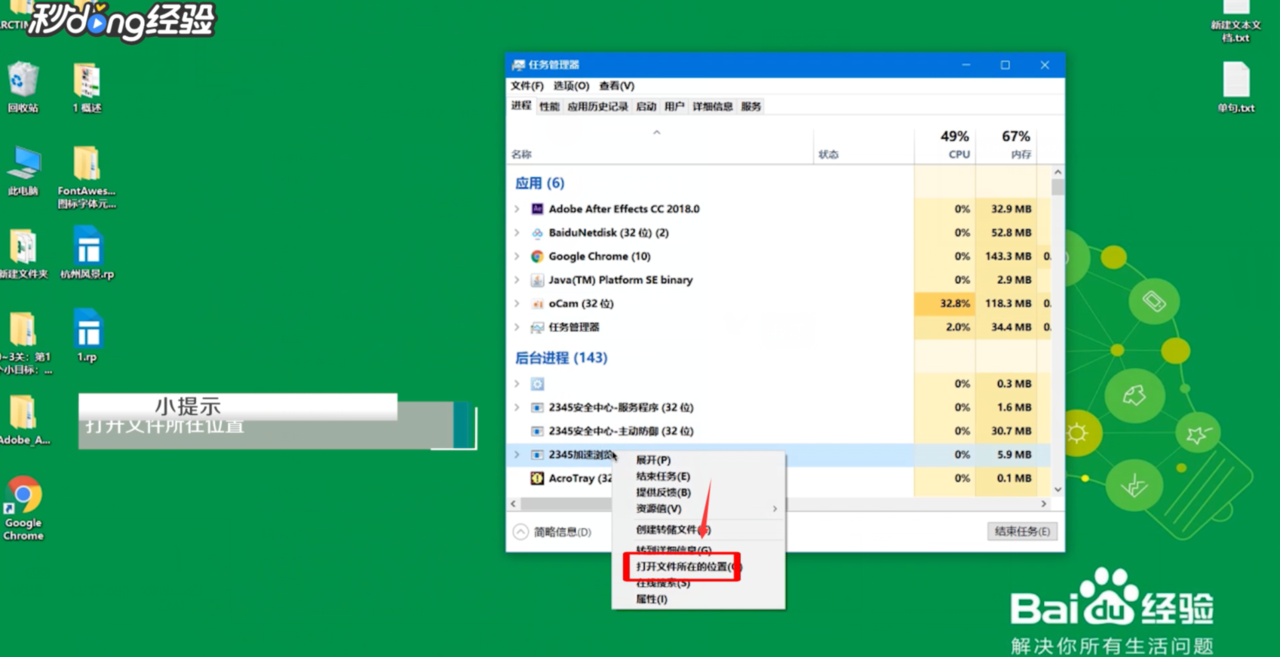Expand the Java(TM) Platform SE binary row
The width and height of the screenshot is (1280, 657).
pyautogui.click(x=517, y=280)
